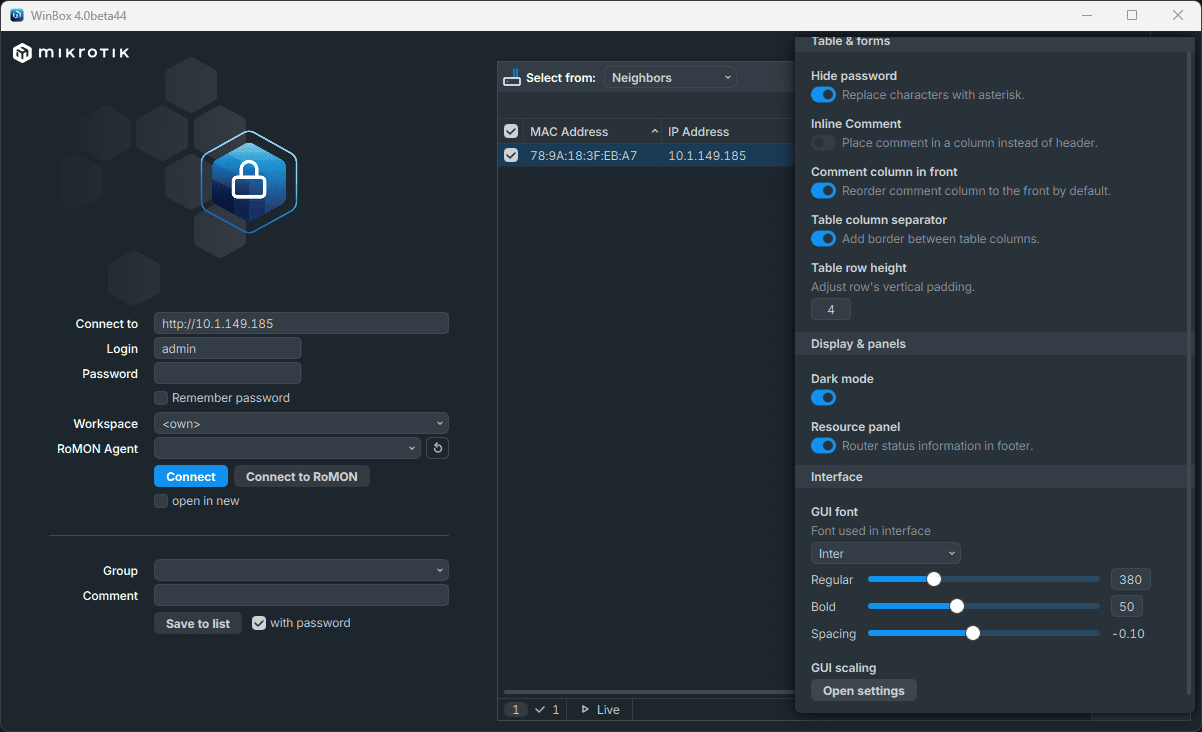1202x732 pixels.
Task: Click the MAC Address column header
Action: pyautogui.click(x=593, y=132)
